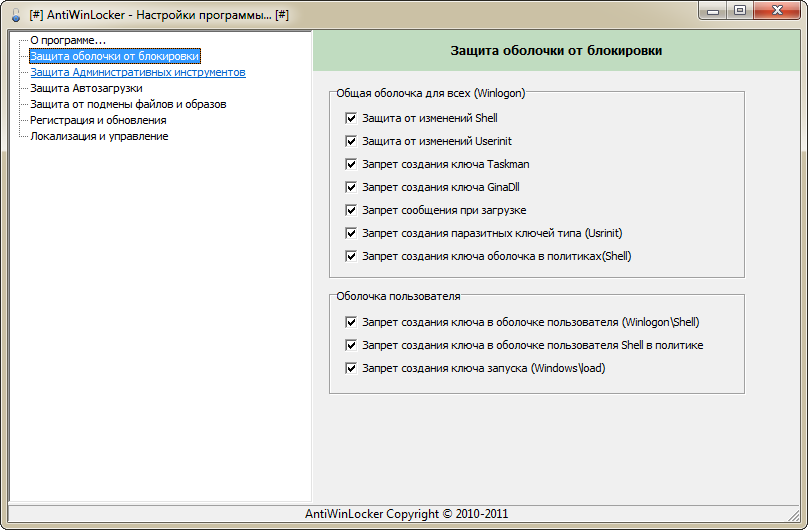The image size is (808, 530).
Task: Toggle 'Запрет сообщения при загрузке' checkbox
Action: (x=351, y=210)
